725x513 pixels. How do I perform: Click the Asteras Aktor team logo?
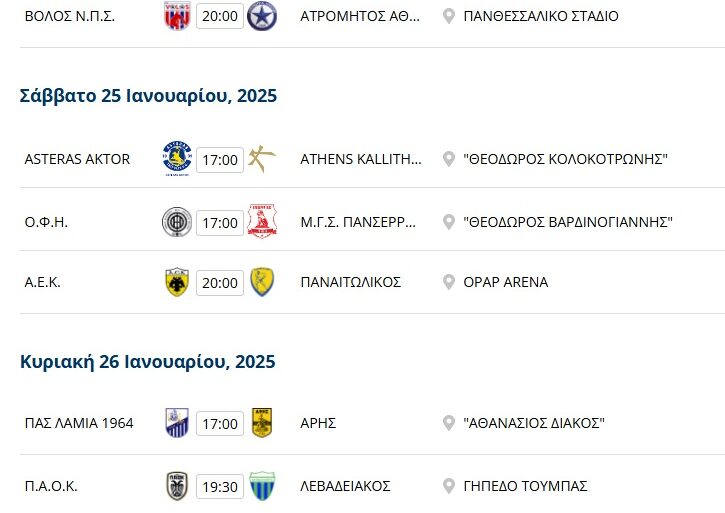(x=176, y=159)
